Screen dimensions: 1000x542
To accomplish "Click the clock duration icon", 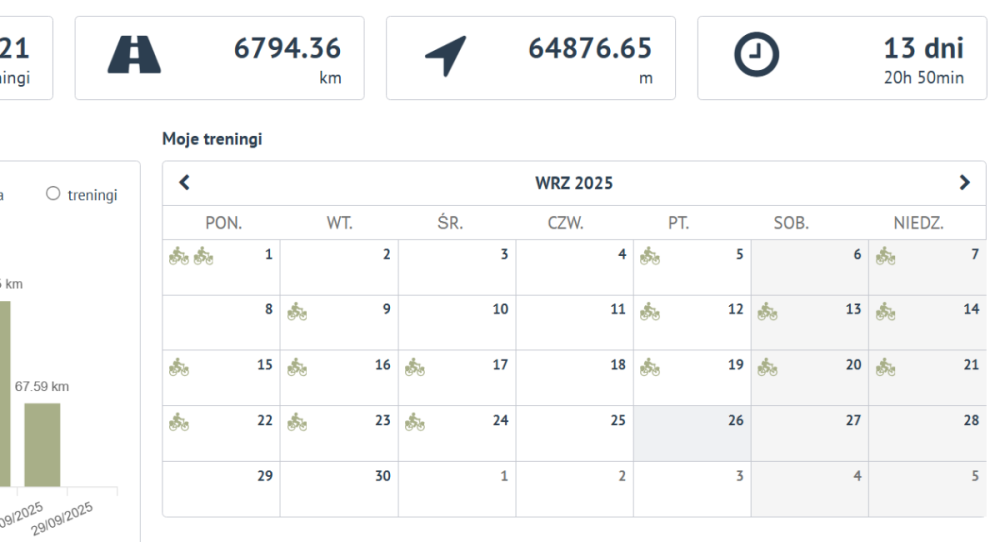I will 756,58.
